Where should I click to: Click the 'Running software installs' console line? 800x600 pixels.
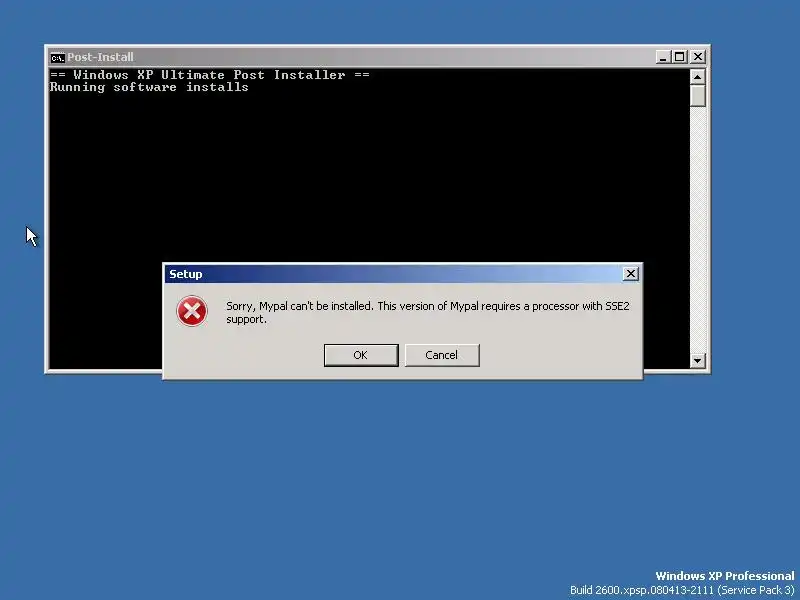pos(149,87)
